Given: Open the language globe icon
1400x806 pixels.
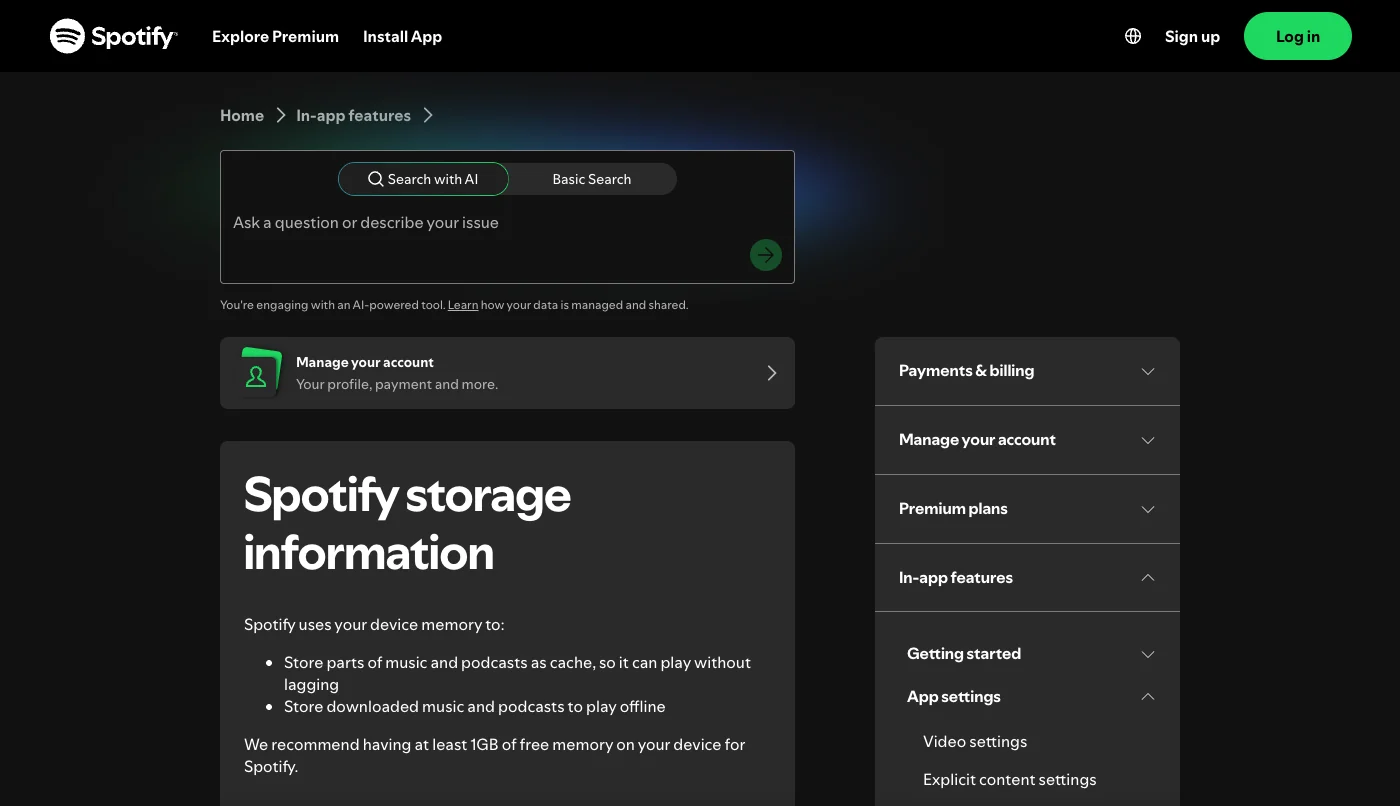Looking at the screenshot, I should coord(1133,36).
